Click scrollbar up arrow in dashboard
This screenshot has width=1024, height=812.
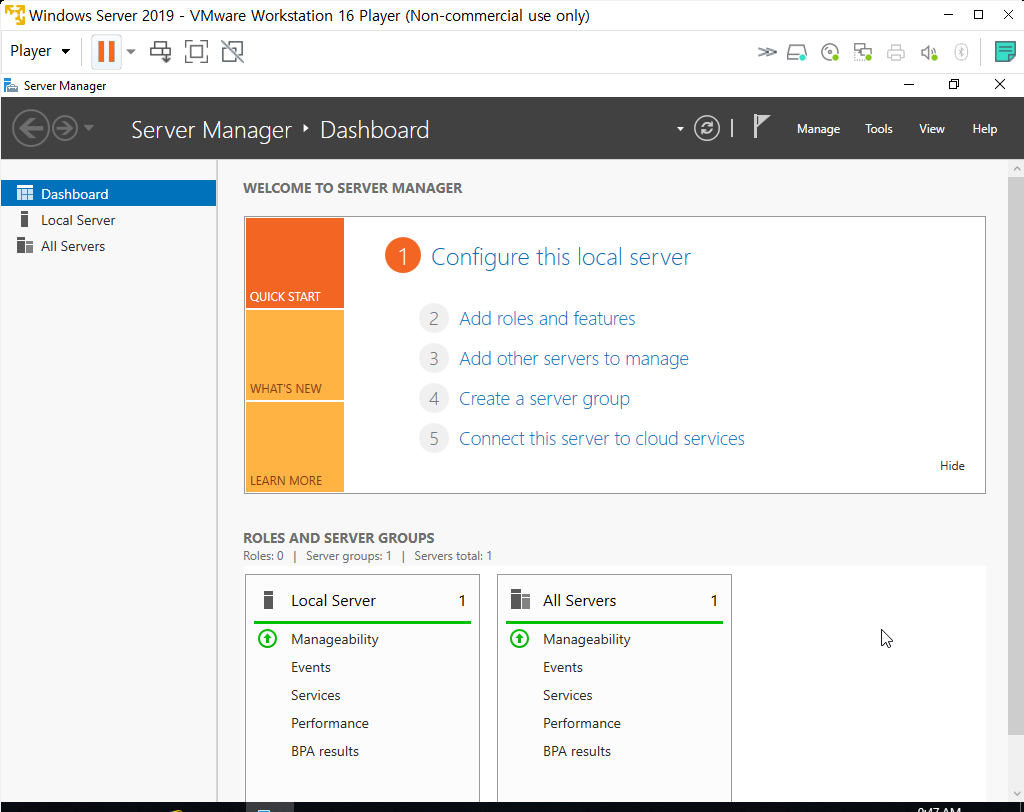click(1016, 169)
